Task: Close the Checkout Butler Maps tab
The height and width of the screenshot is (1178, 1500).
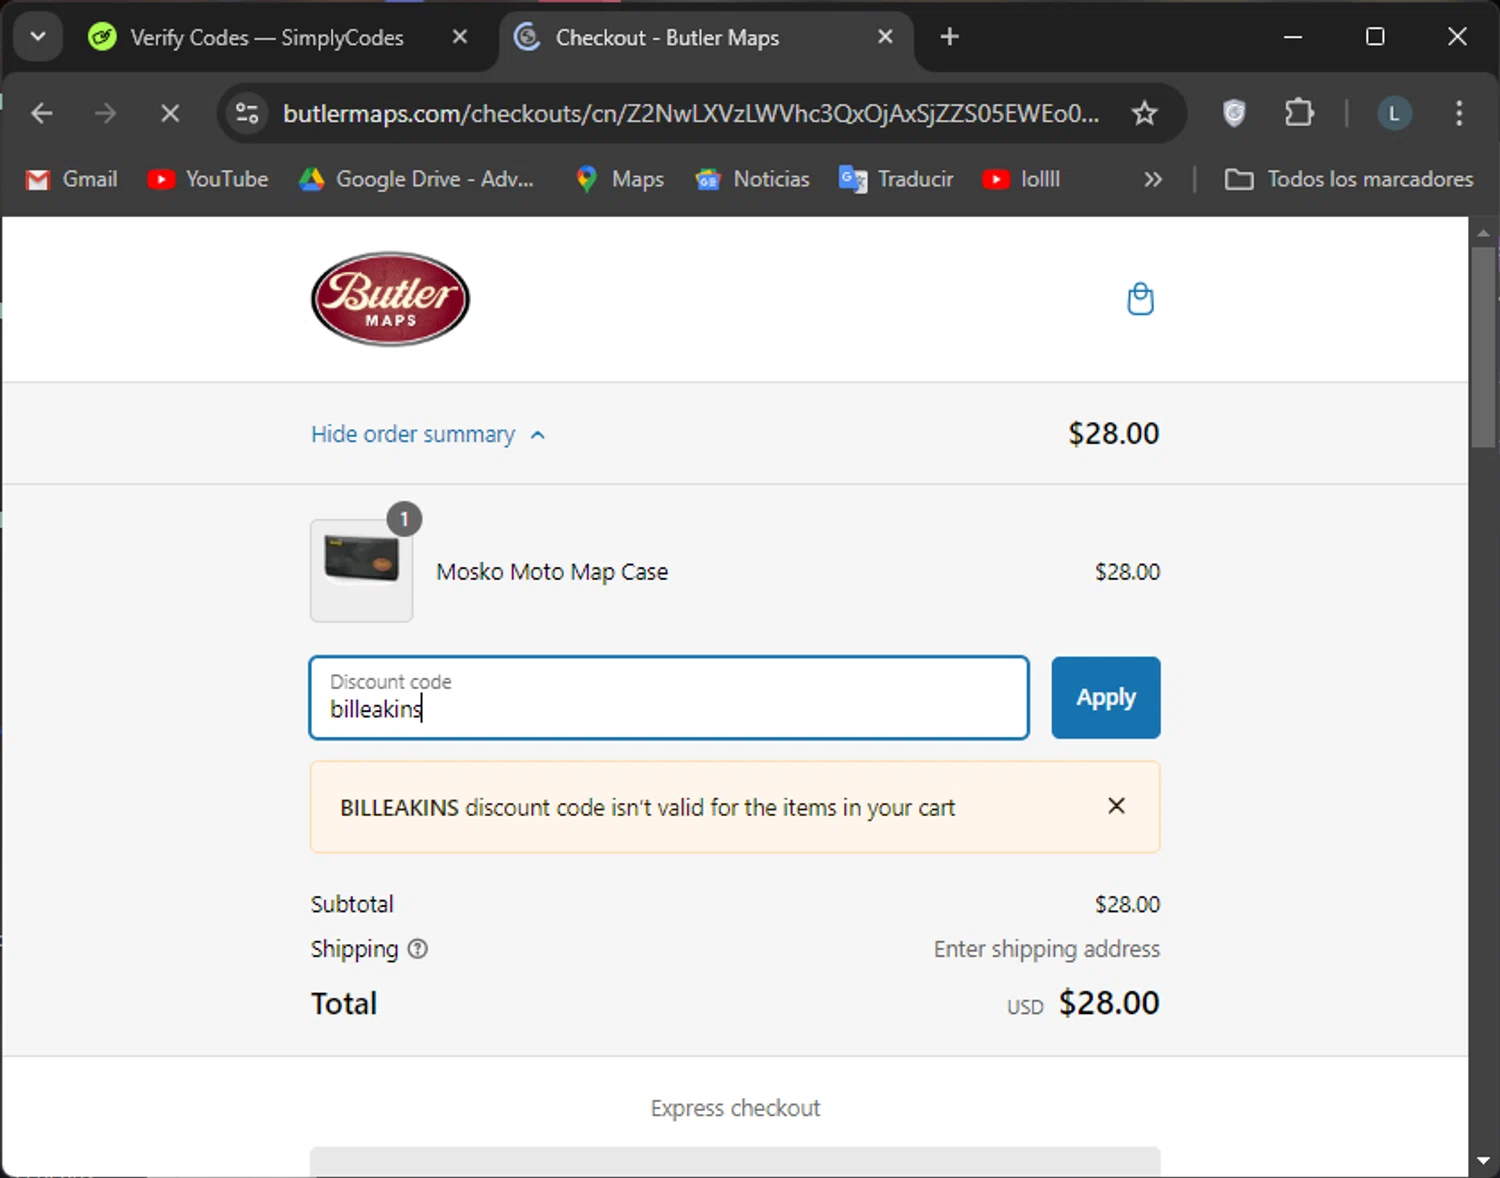Action: pyautogui.click(x=885, y=37)
